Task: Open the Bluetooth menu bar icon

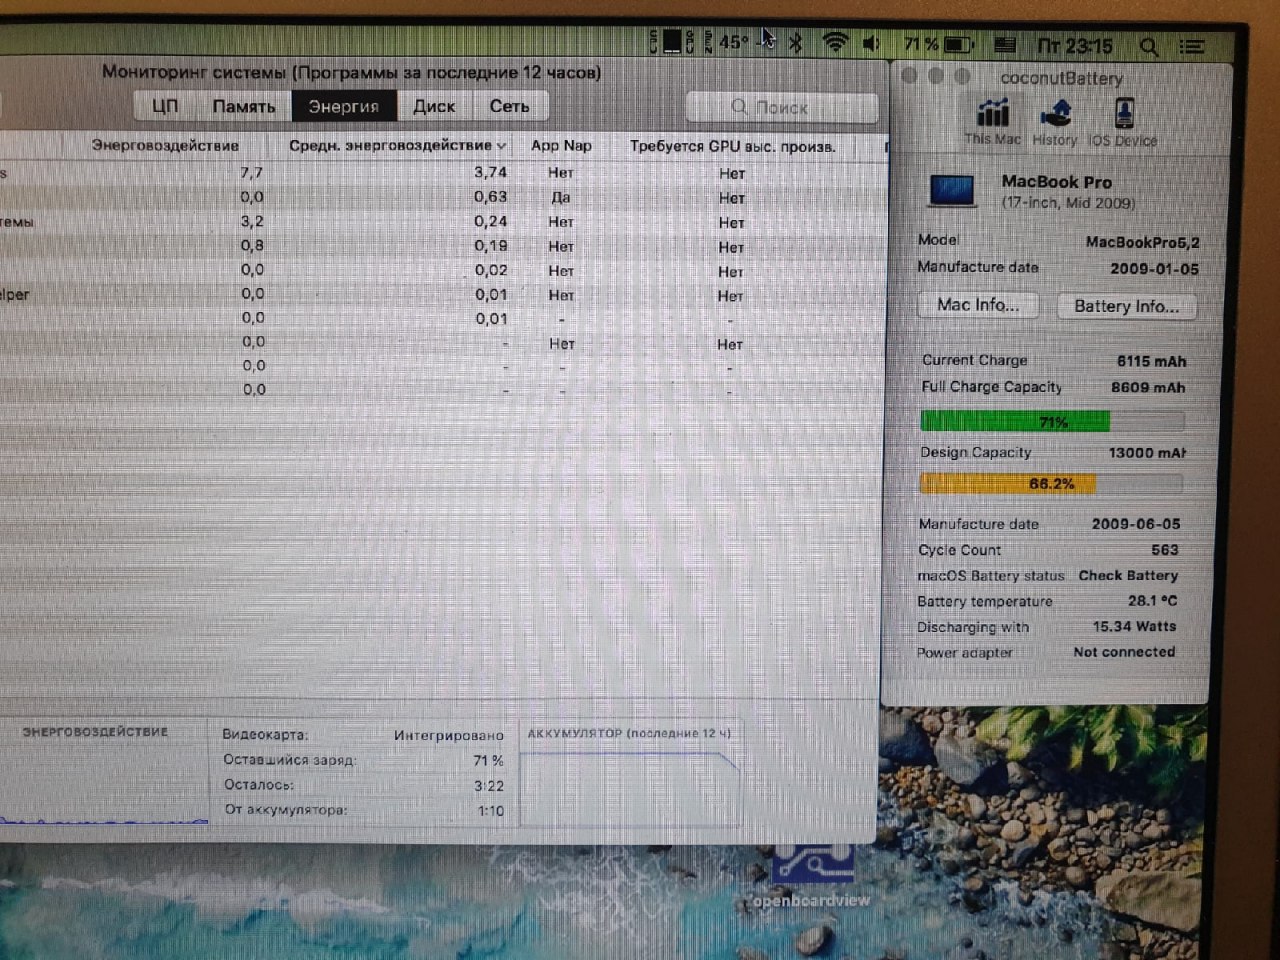Action: point(797,43)
